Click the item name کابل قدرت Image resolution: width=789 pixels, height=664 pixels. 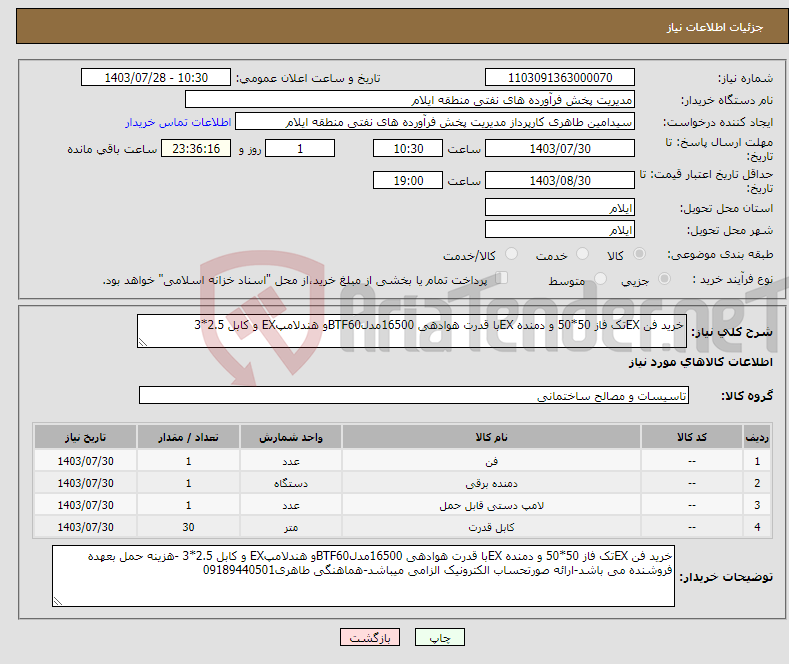491,528
